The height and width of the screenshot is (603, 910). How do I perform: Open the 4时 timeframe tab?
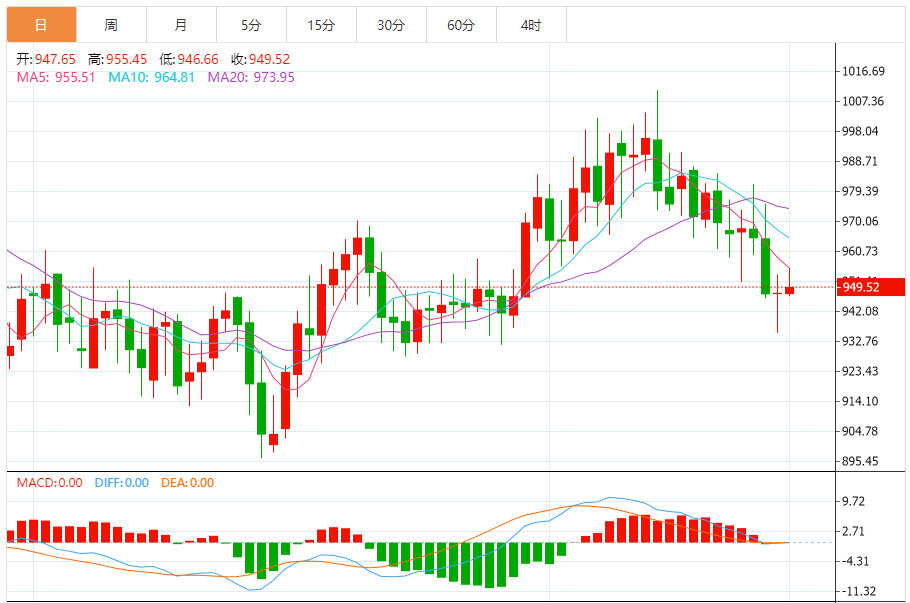pos(531,25)
